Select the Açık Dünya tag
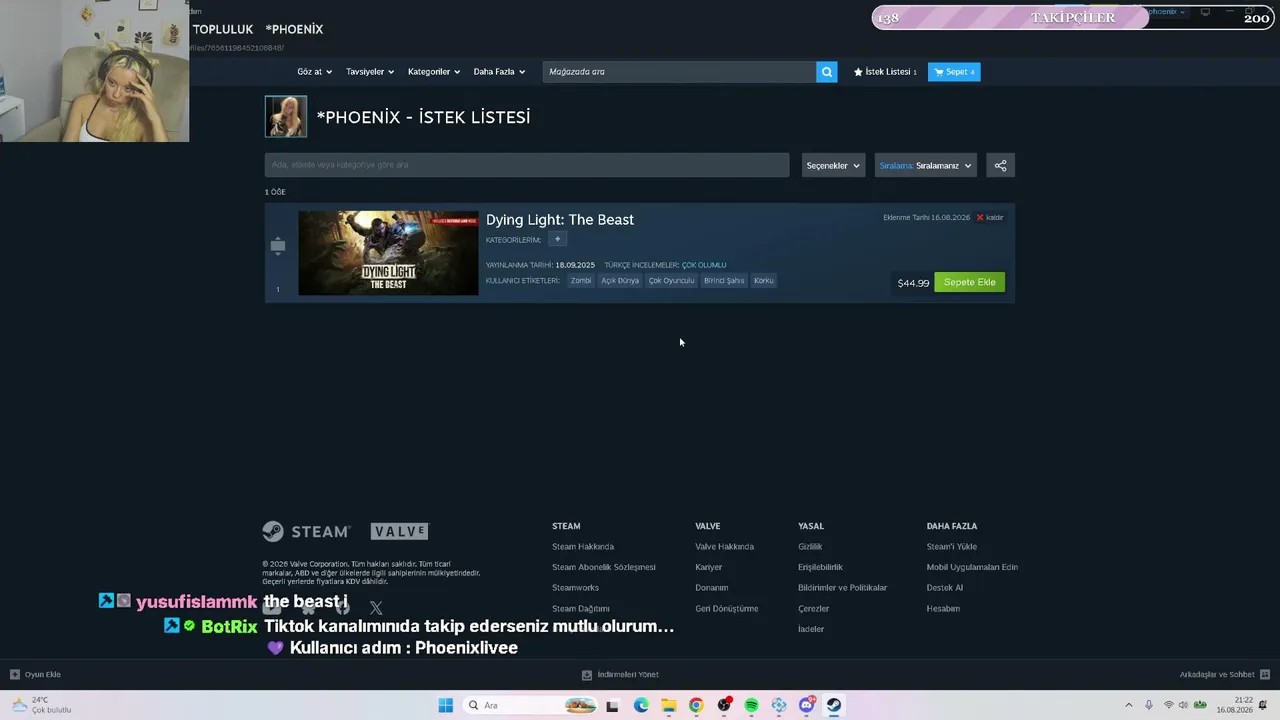Screen dimensions: 1280x720 click(x=620, y=281)
